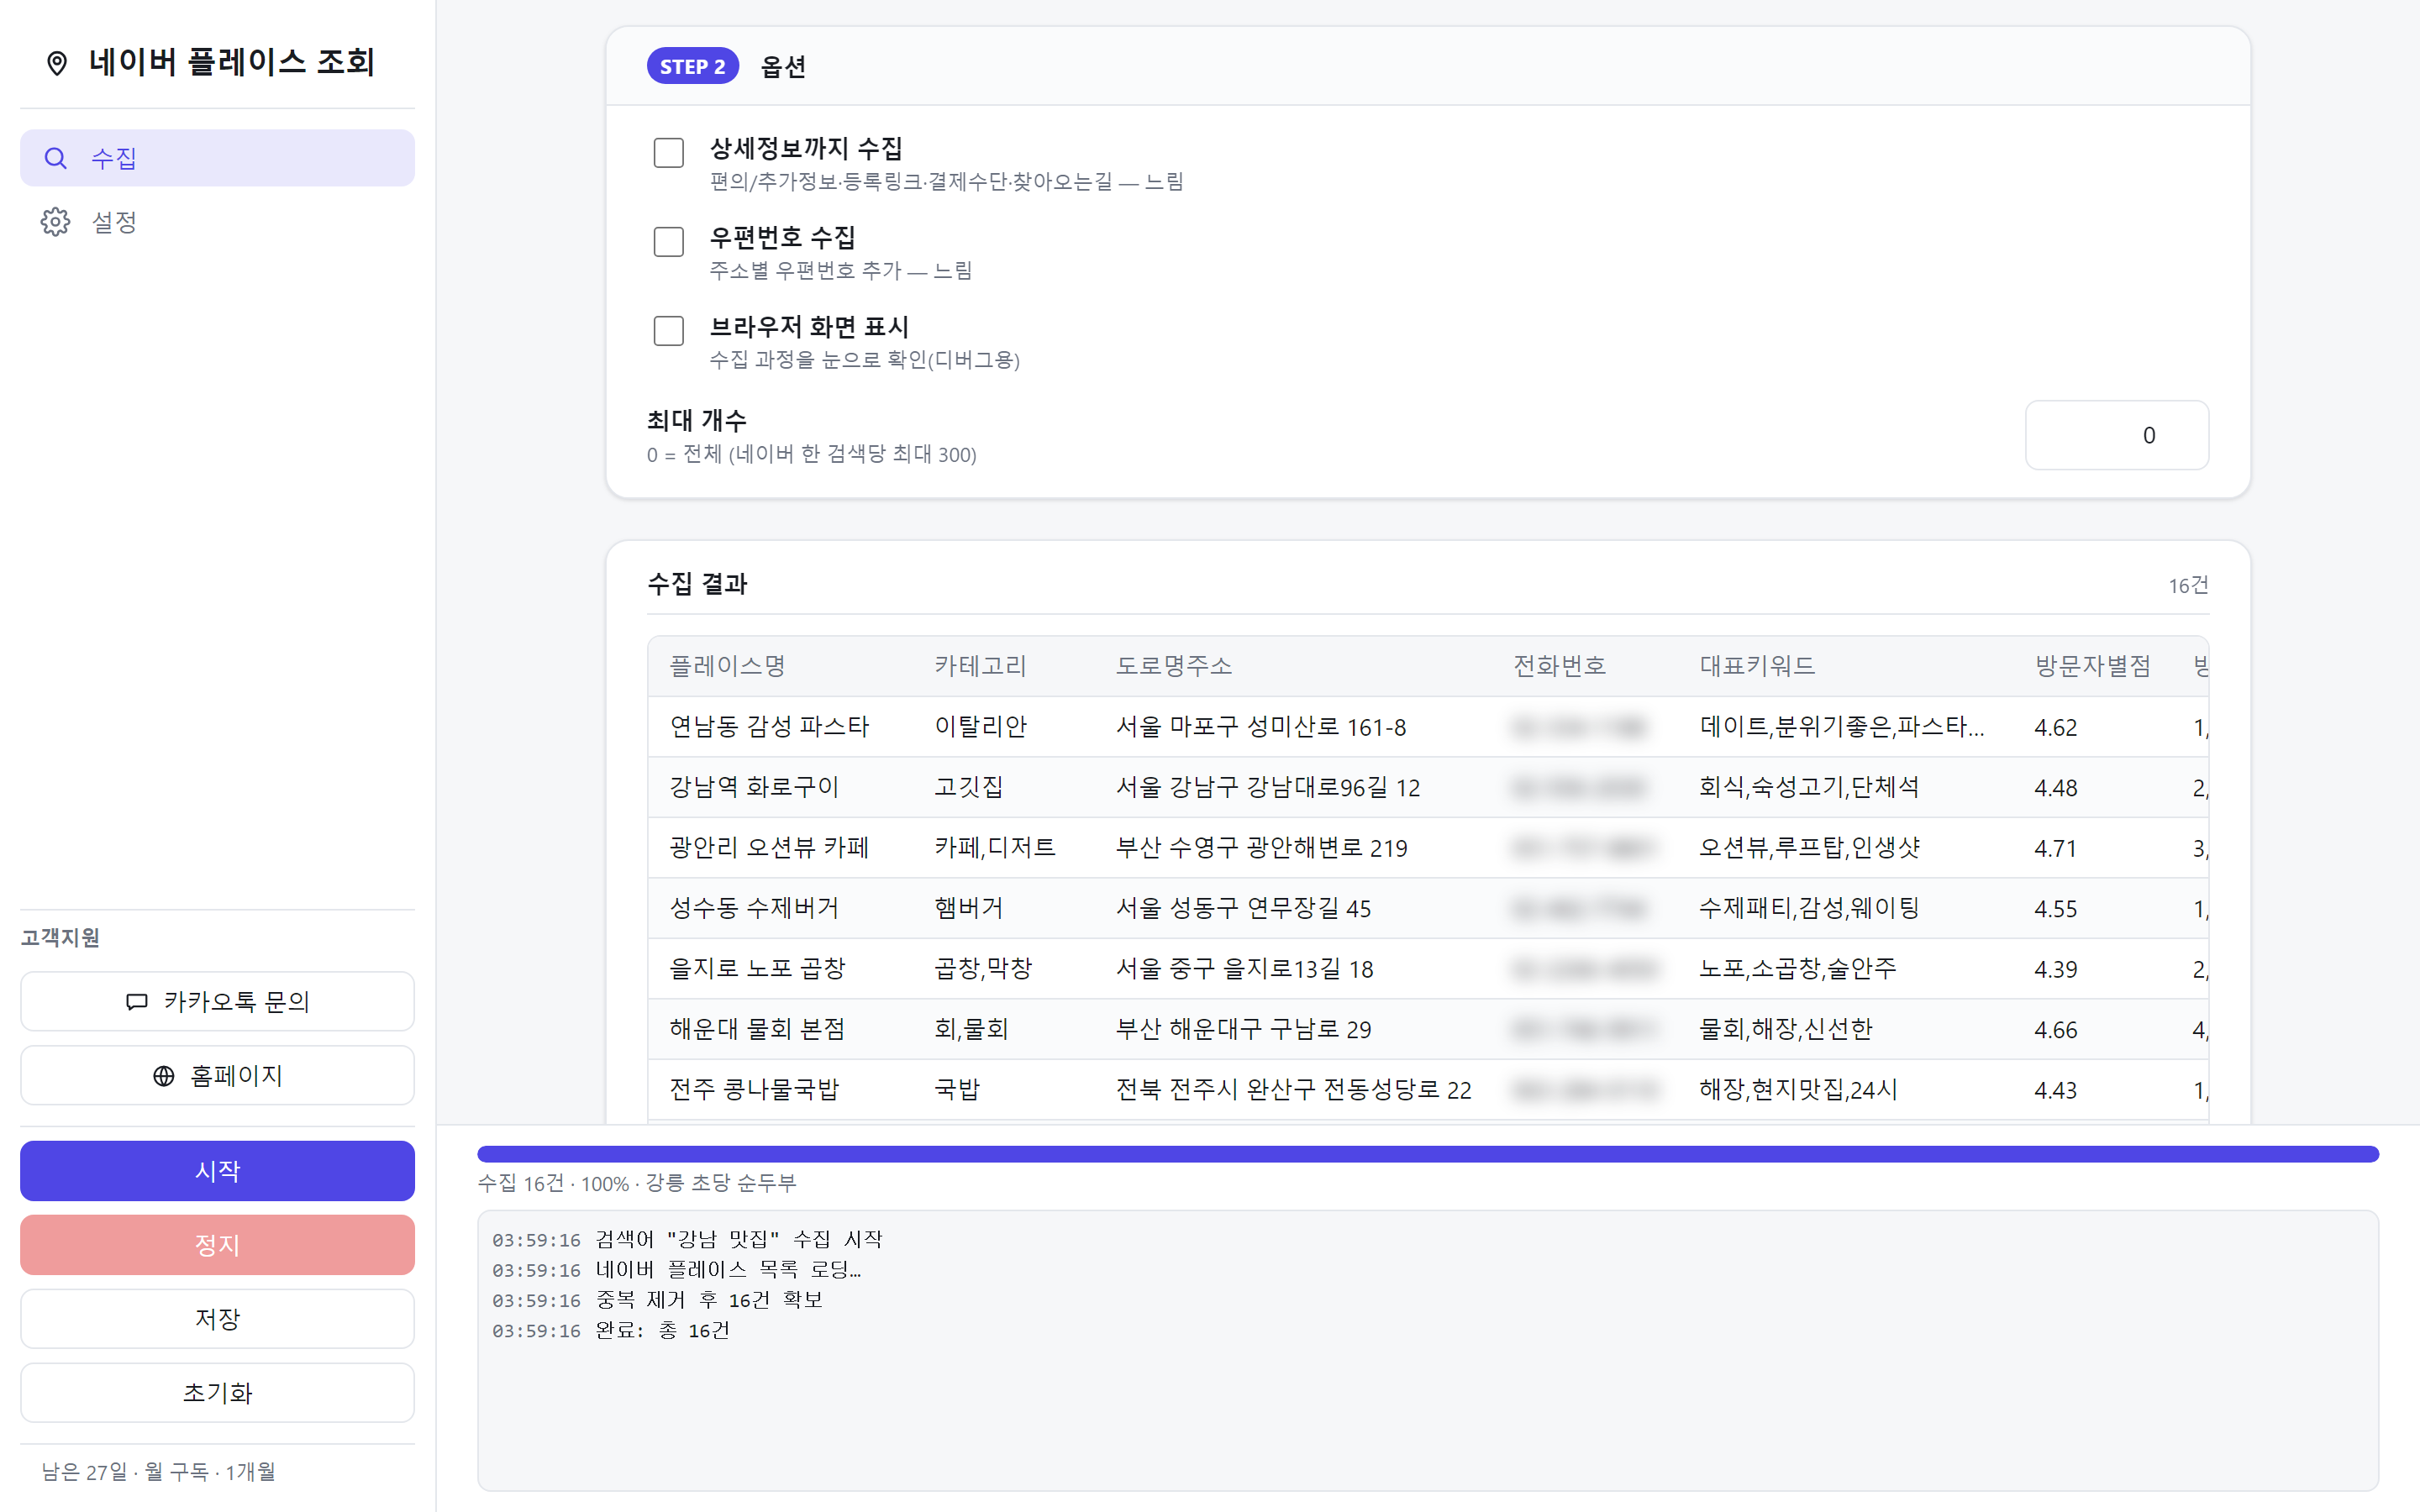Click the 도로명주소 column header

click(1174, 666)
